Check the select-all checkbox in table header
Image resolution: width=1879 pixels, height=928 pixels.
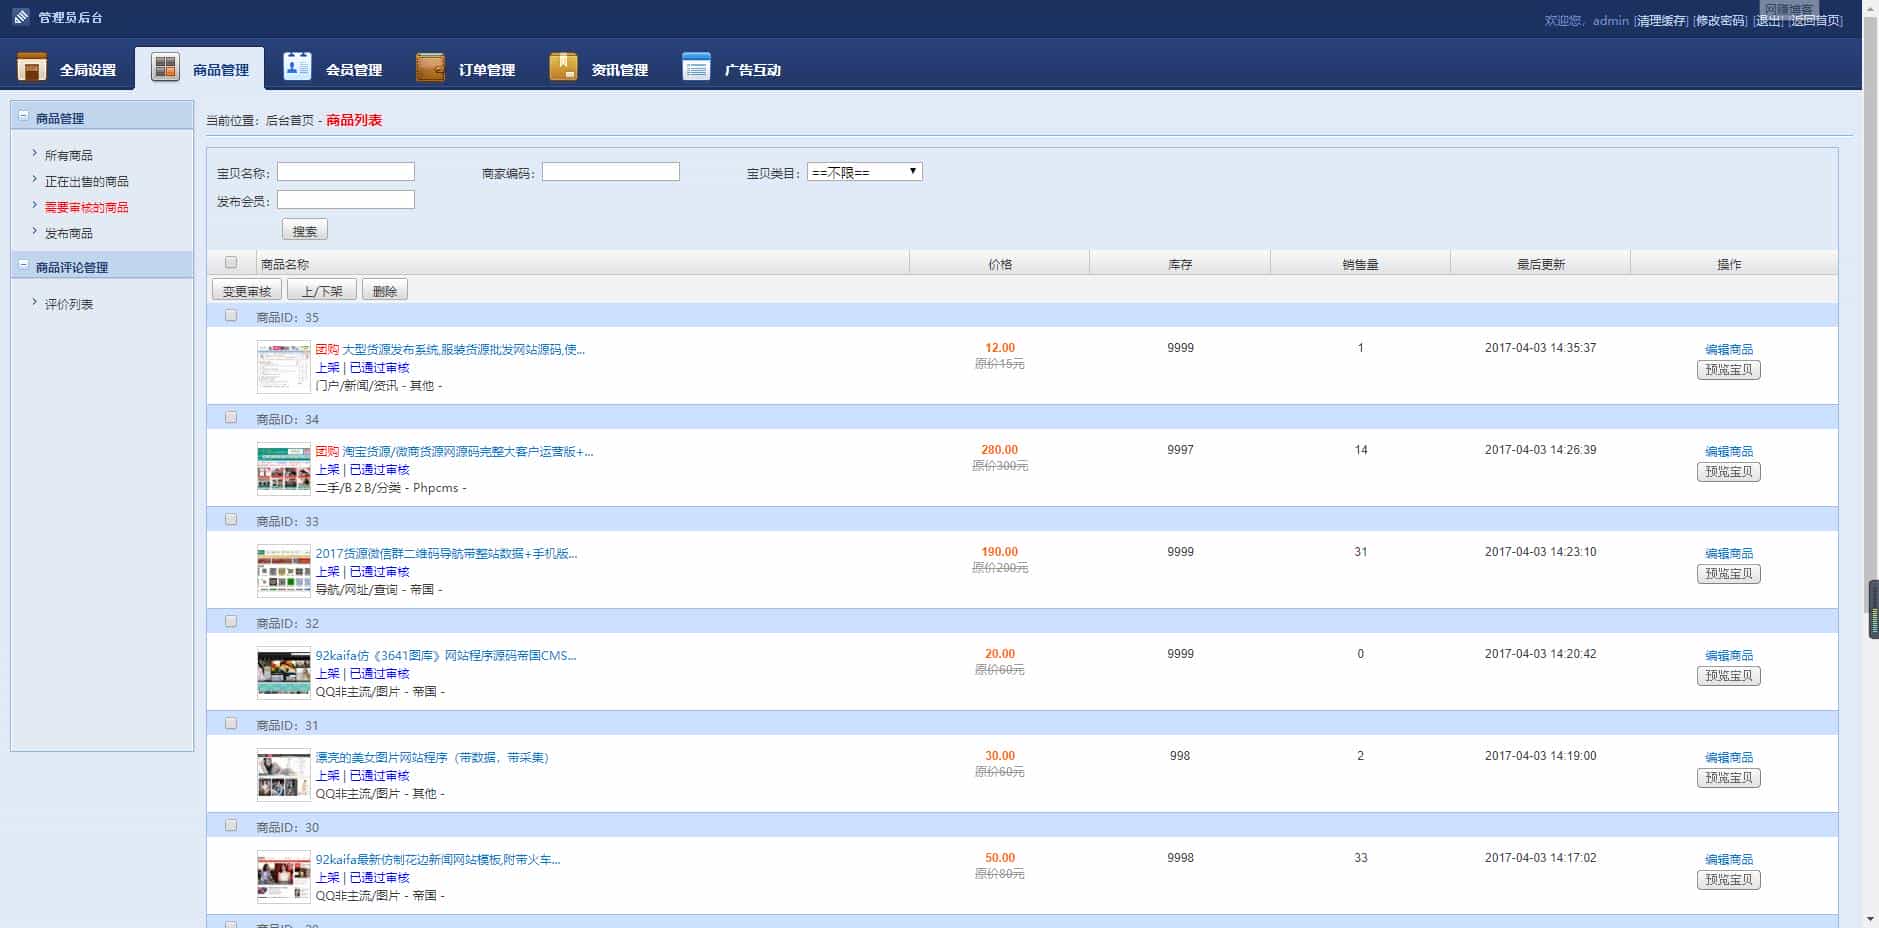tap(231, 263)
